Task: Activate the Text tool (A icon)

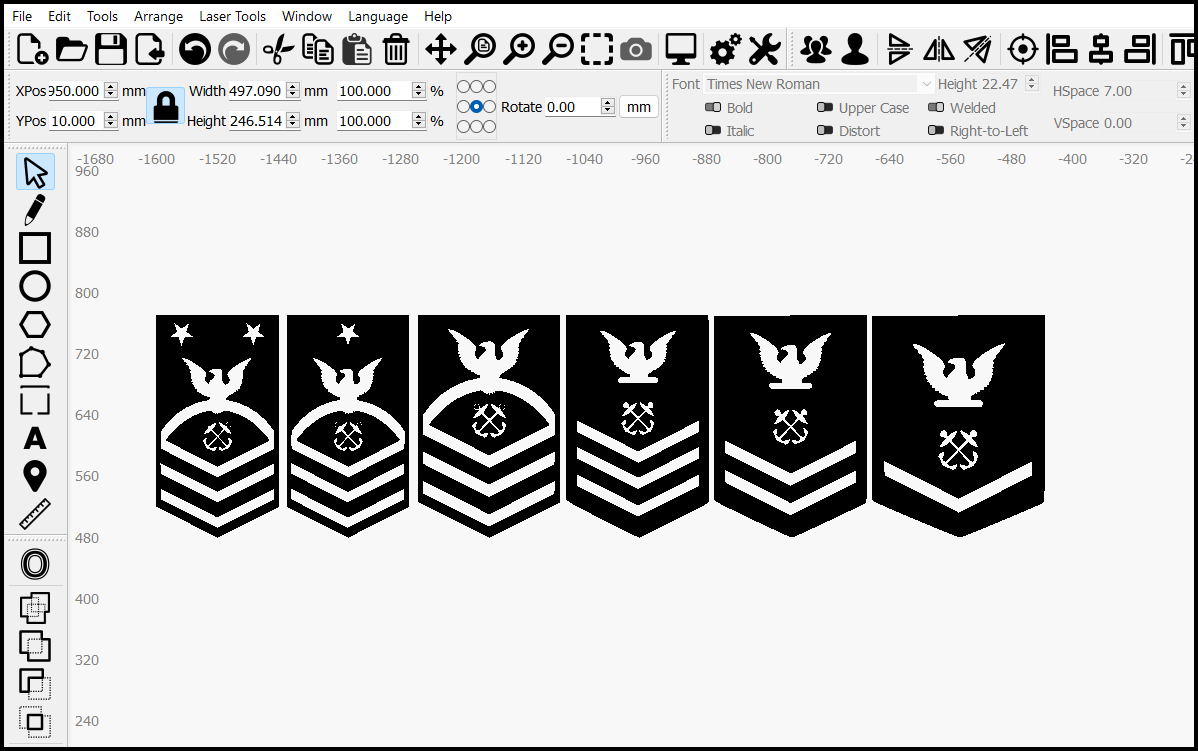Action: point(34,439)
